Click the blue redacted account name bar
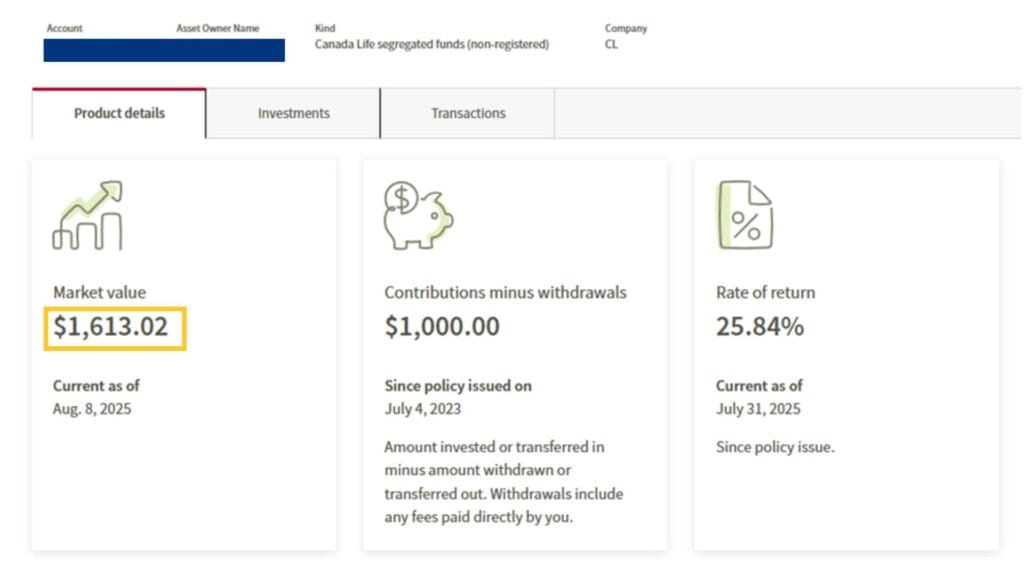The height and width of the screenshot is (576, 1024). click(164, 50)
